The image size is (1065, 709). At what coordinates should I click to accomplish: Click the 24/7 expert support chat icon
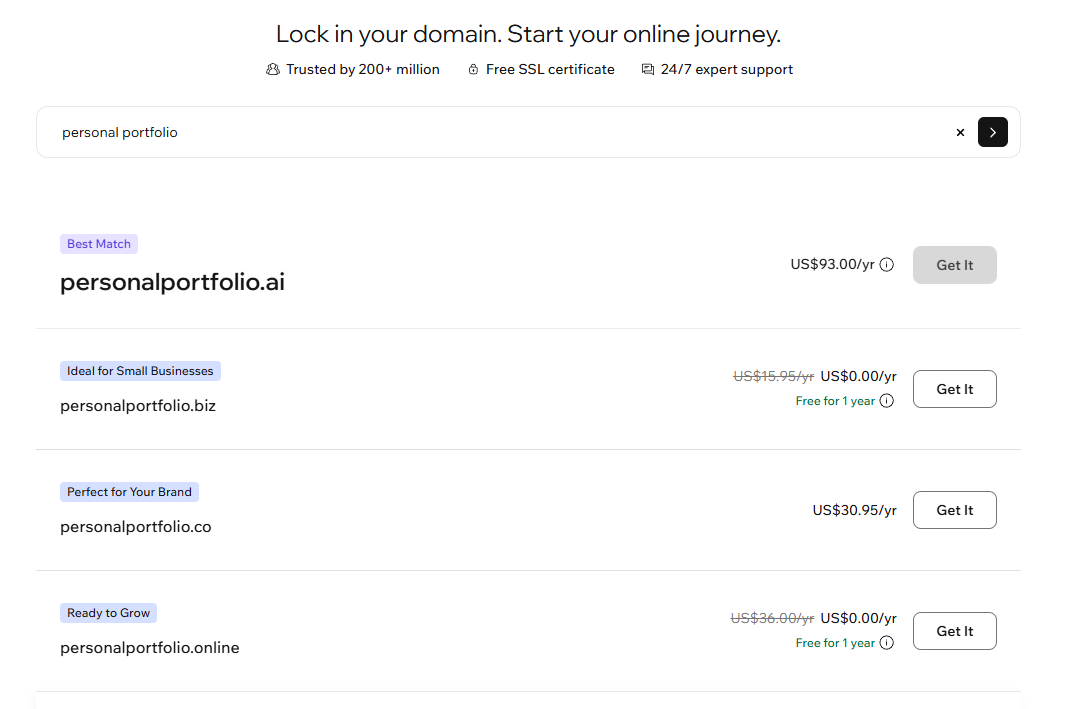648,69
